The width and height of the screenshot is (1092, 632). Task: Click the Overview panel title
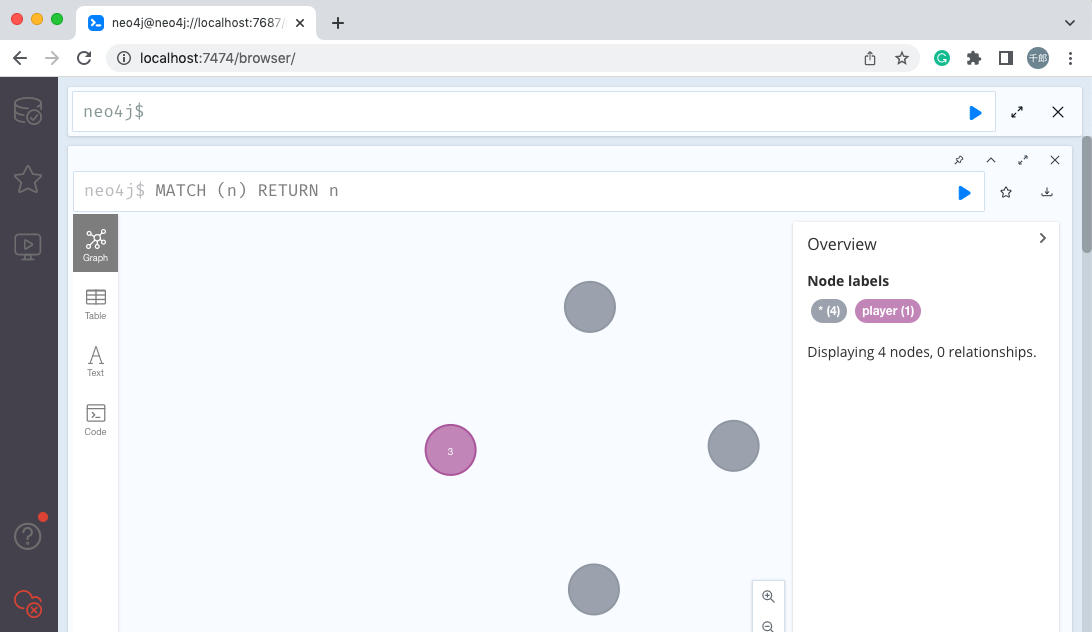point(842,245)
